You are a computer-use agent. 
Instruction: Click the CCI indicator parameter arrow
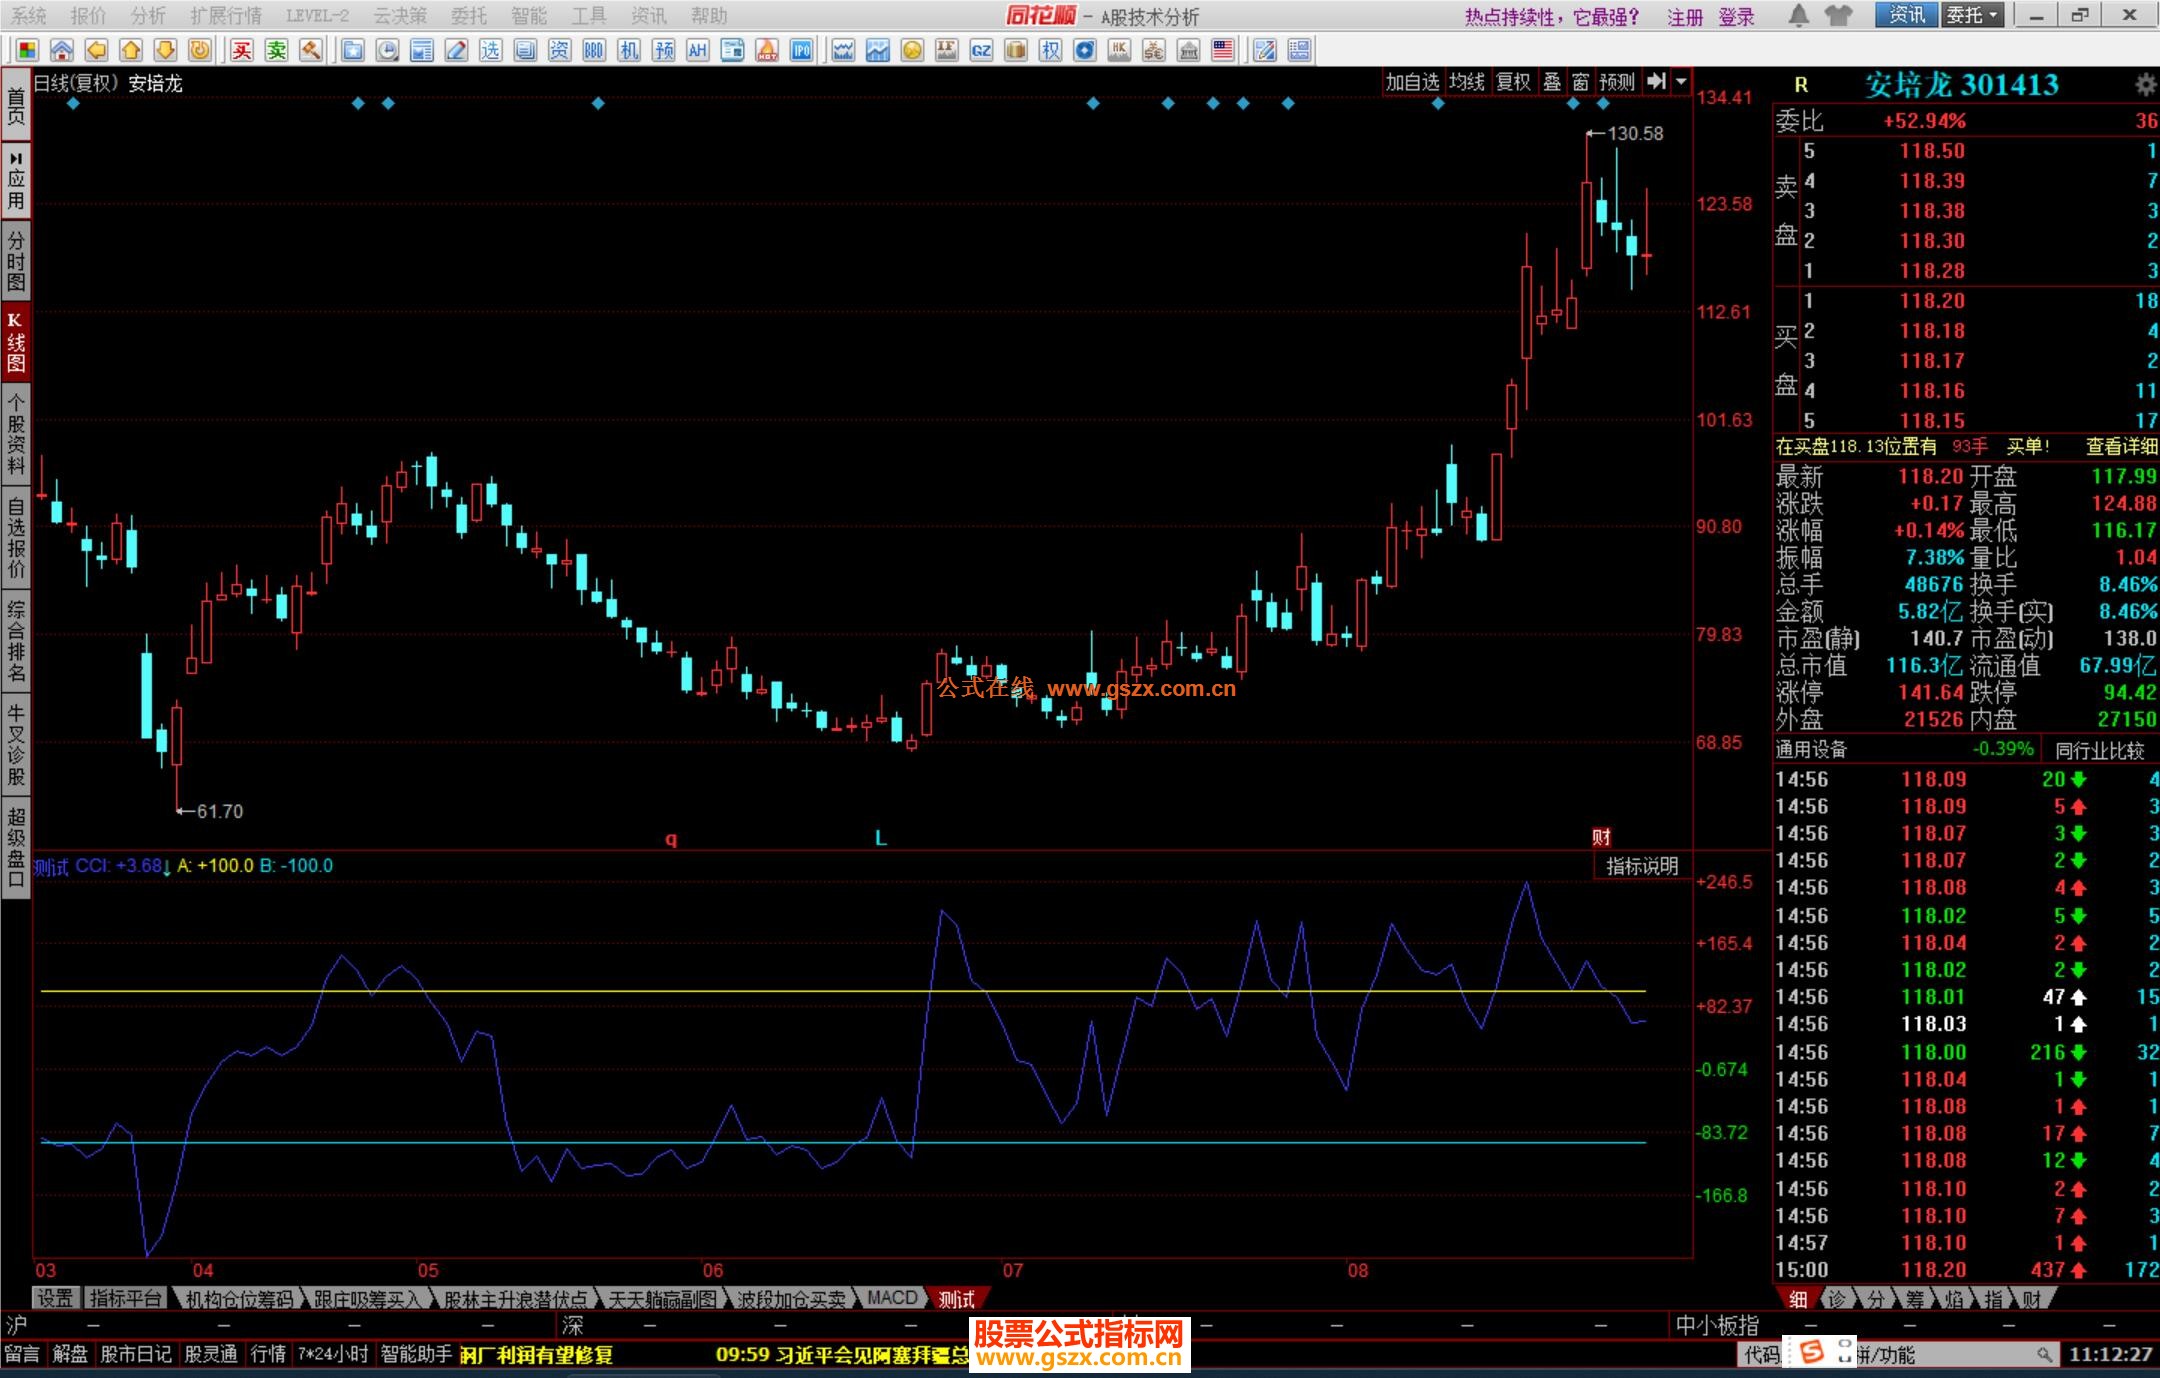pos(167,866)
